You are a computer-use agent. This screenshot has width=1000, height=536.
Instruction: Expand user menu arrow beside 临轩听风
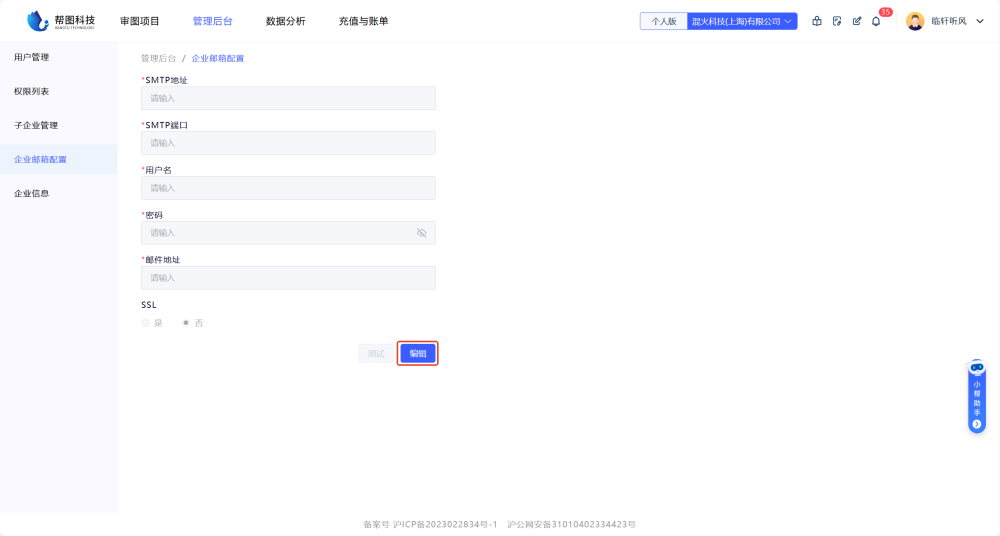coord(980,21)
